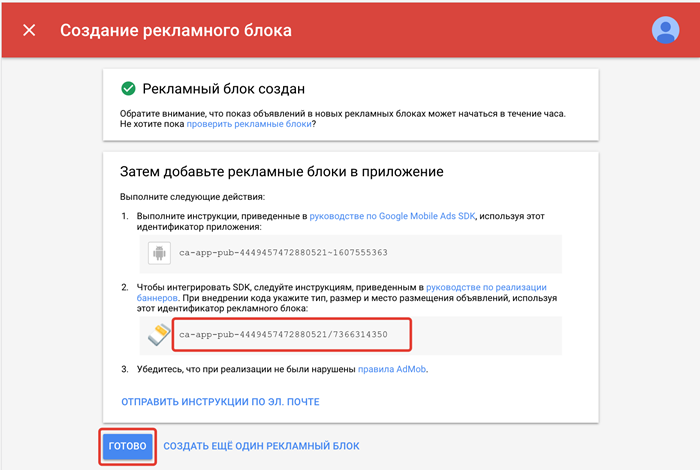Screen dimensions: 700x470
Task: Click the Android app icon
Action: click(158, 253)
